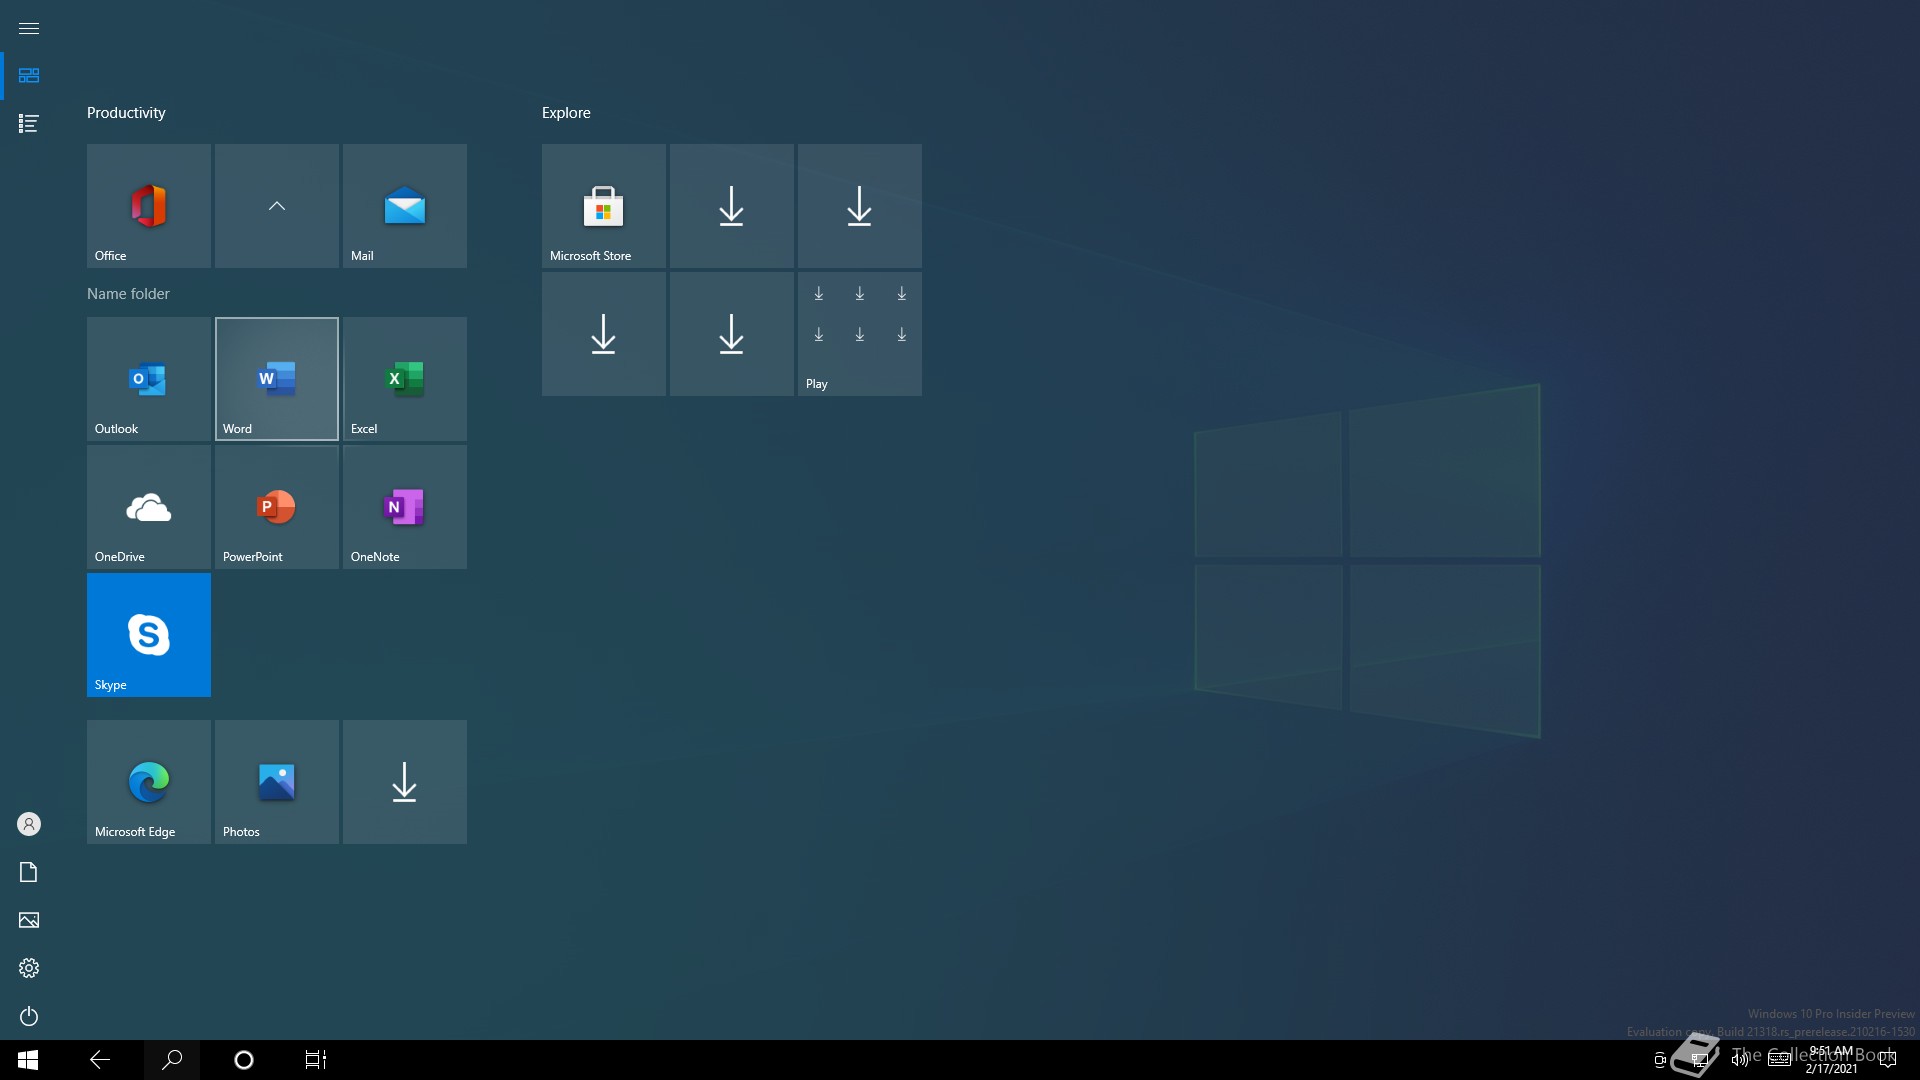Open the Office tile
The image size is (1920, 1080).
(x=149, y=206)
